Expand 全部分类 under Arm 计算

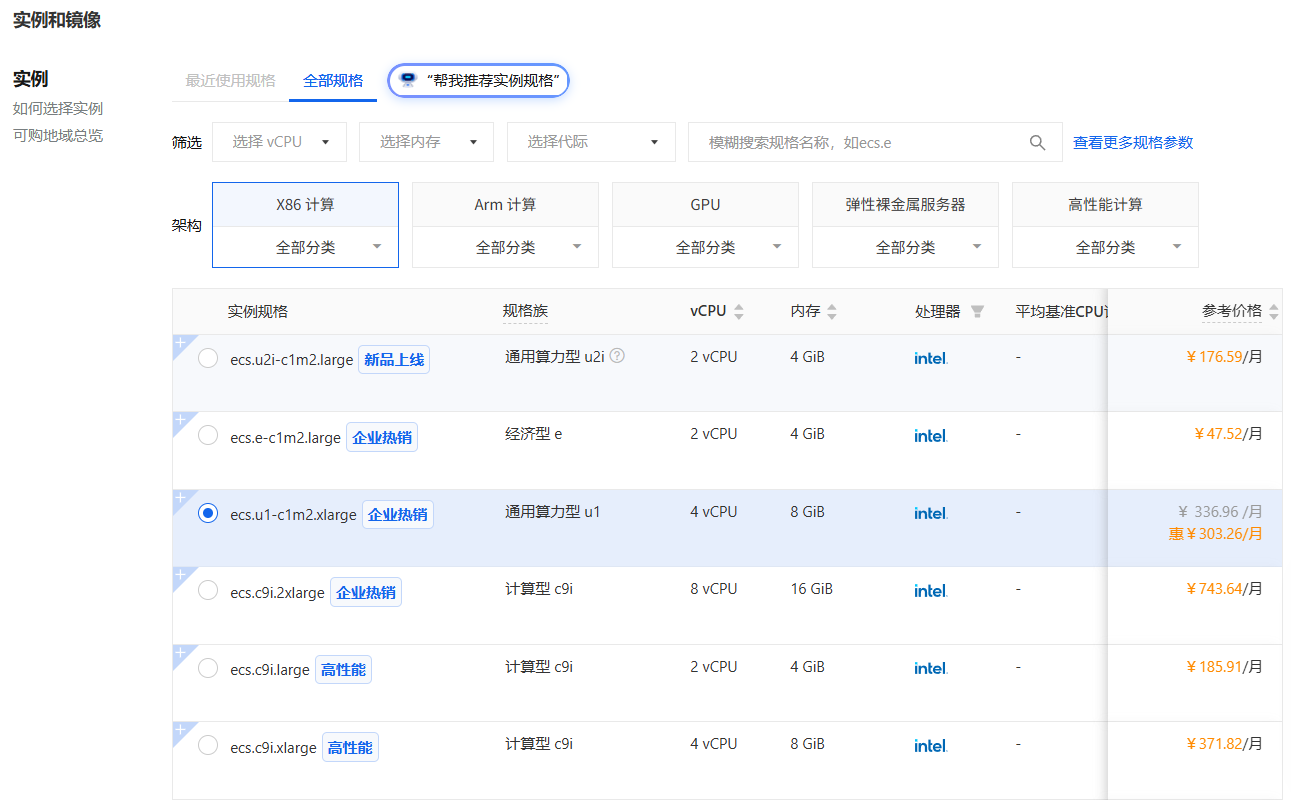(x=505, y=247)
